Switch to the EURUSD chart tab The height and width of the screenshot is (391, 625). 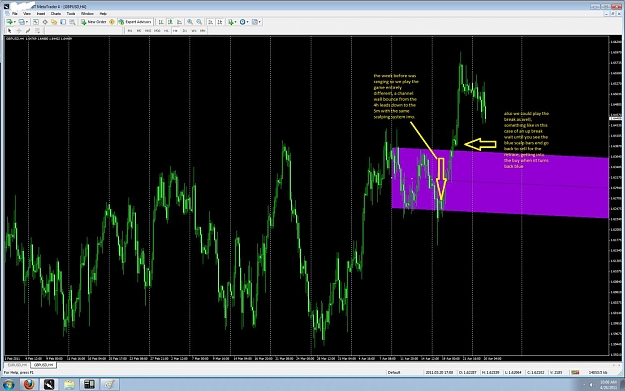17,365
